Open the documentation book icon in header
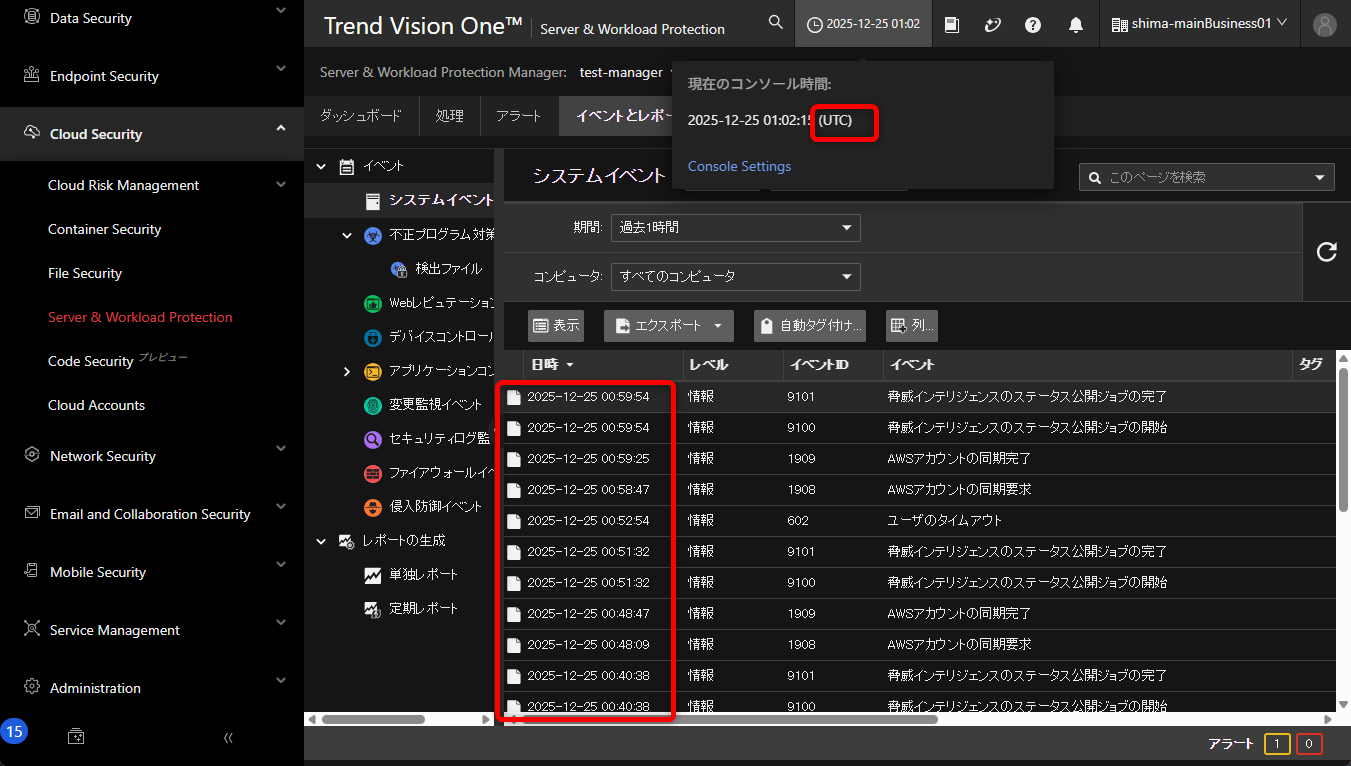1351x766 pixels. coord(952,25)
